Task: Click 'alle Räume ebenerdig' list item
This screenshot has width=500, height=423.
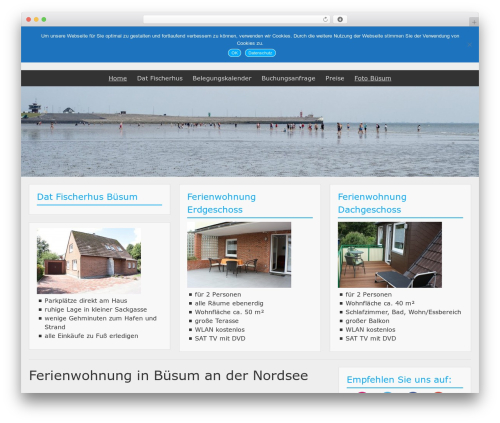Action: click(229, 303)
